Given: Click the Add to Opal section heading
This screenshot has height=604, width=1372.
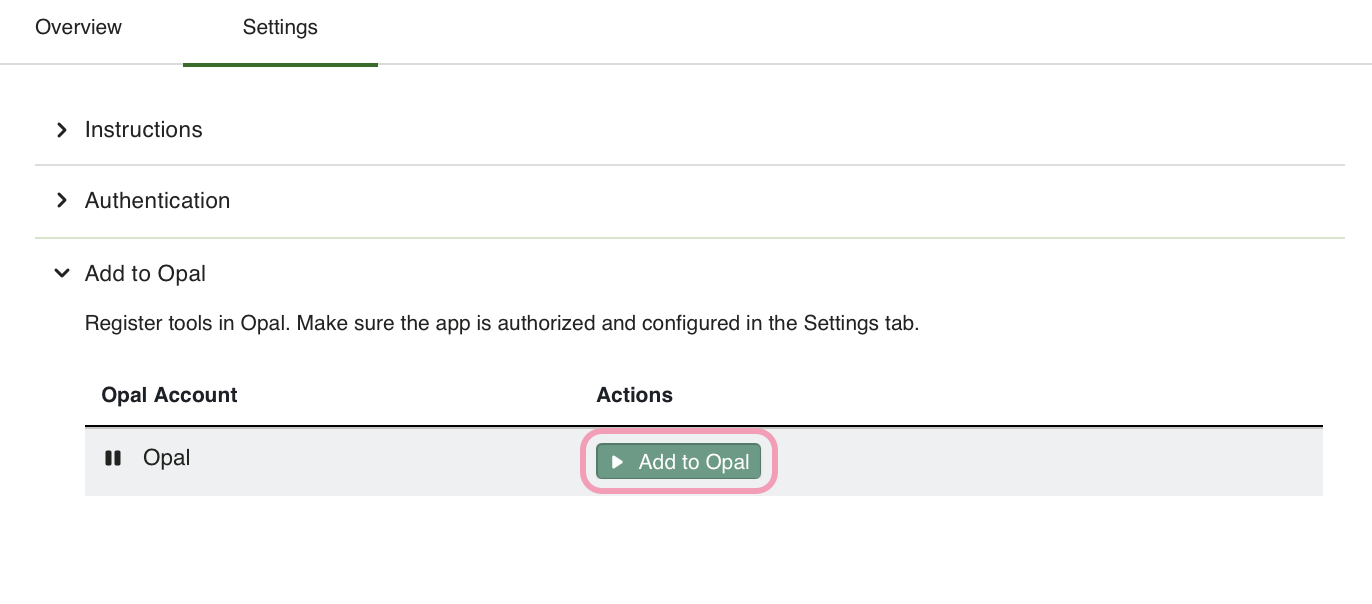Looking at the screenshot, I should pyautogui.click(x=146, y=274).
